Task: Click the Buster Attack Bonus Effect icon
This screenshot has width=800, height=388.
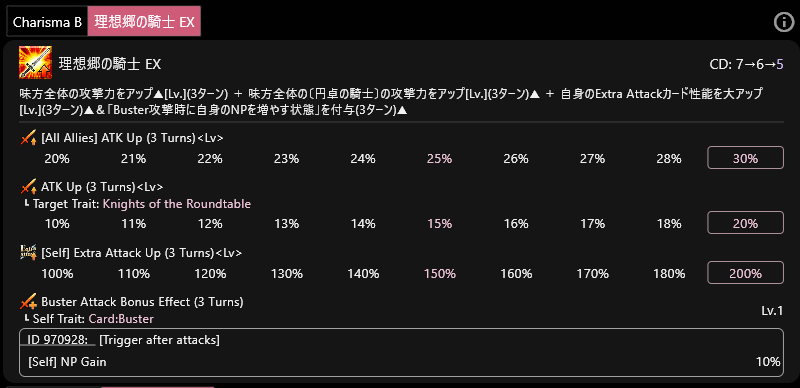Action: 28,302
